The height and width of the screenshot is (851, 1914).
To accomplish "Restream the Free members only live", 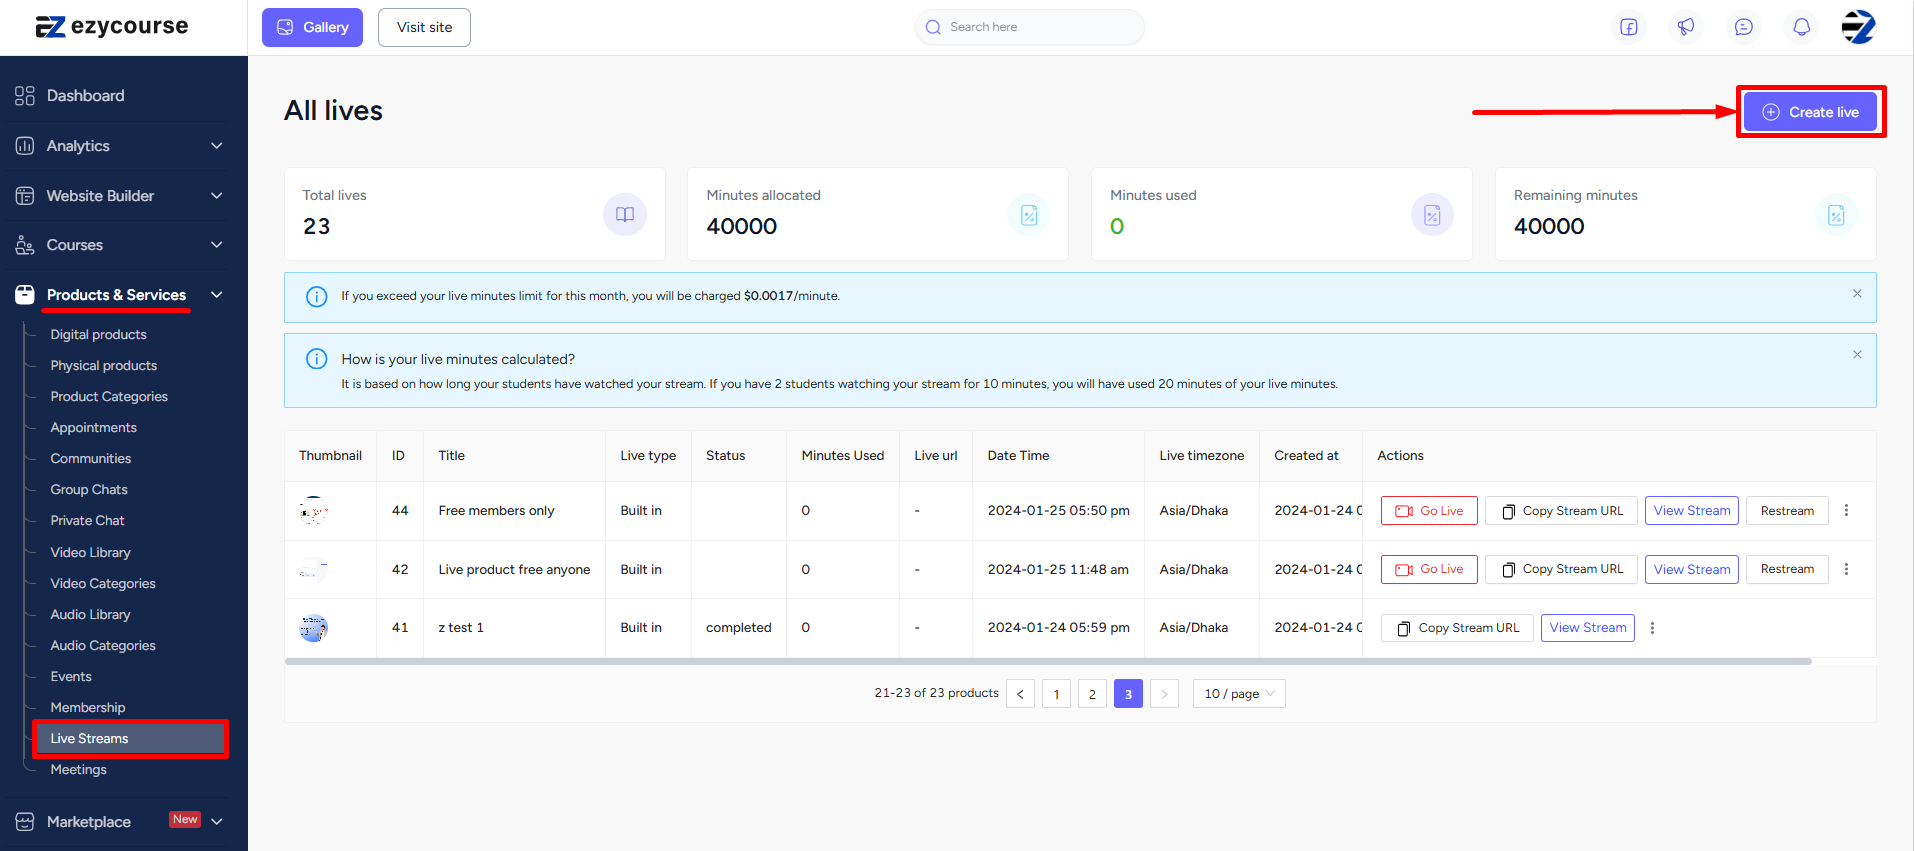I will [1787, 510].
